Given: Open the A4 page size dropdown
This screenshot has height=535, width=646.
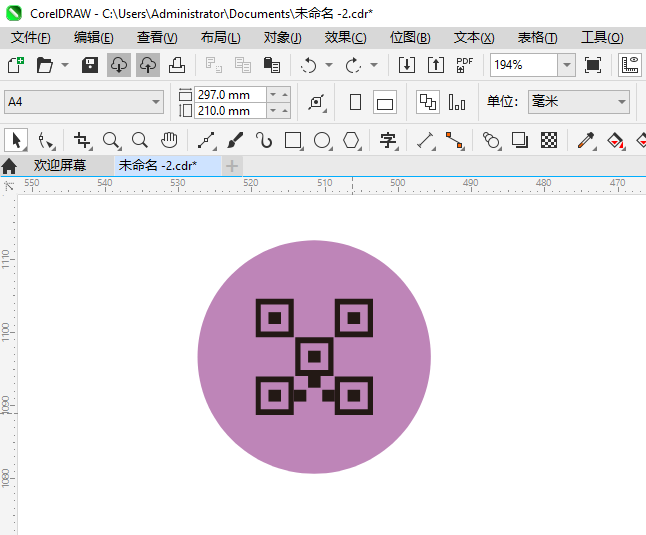Looking at the screenshot, I should click(x=84, y=102).
